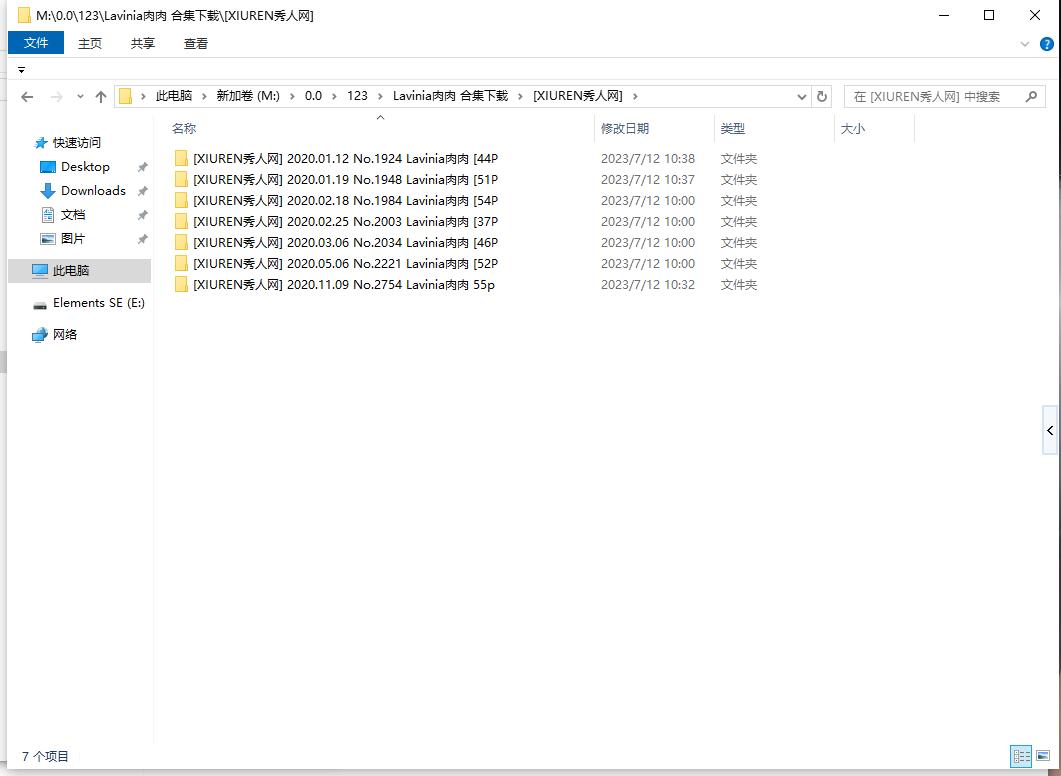Unpin Downloads using its pin icon
Viewport: 1061px width, 776px height.
point(142,191)
